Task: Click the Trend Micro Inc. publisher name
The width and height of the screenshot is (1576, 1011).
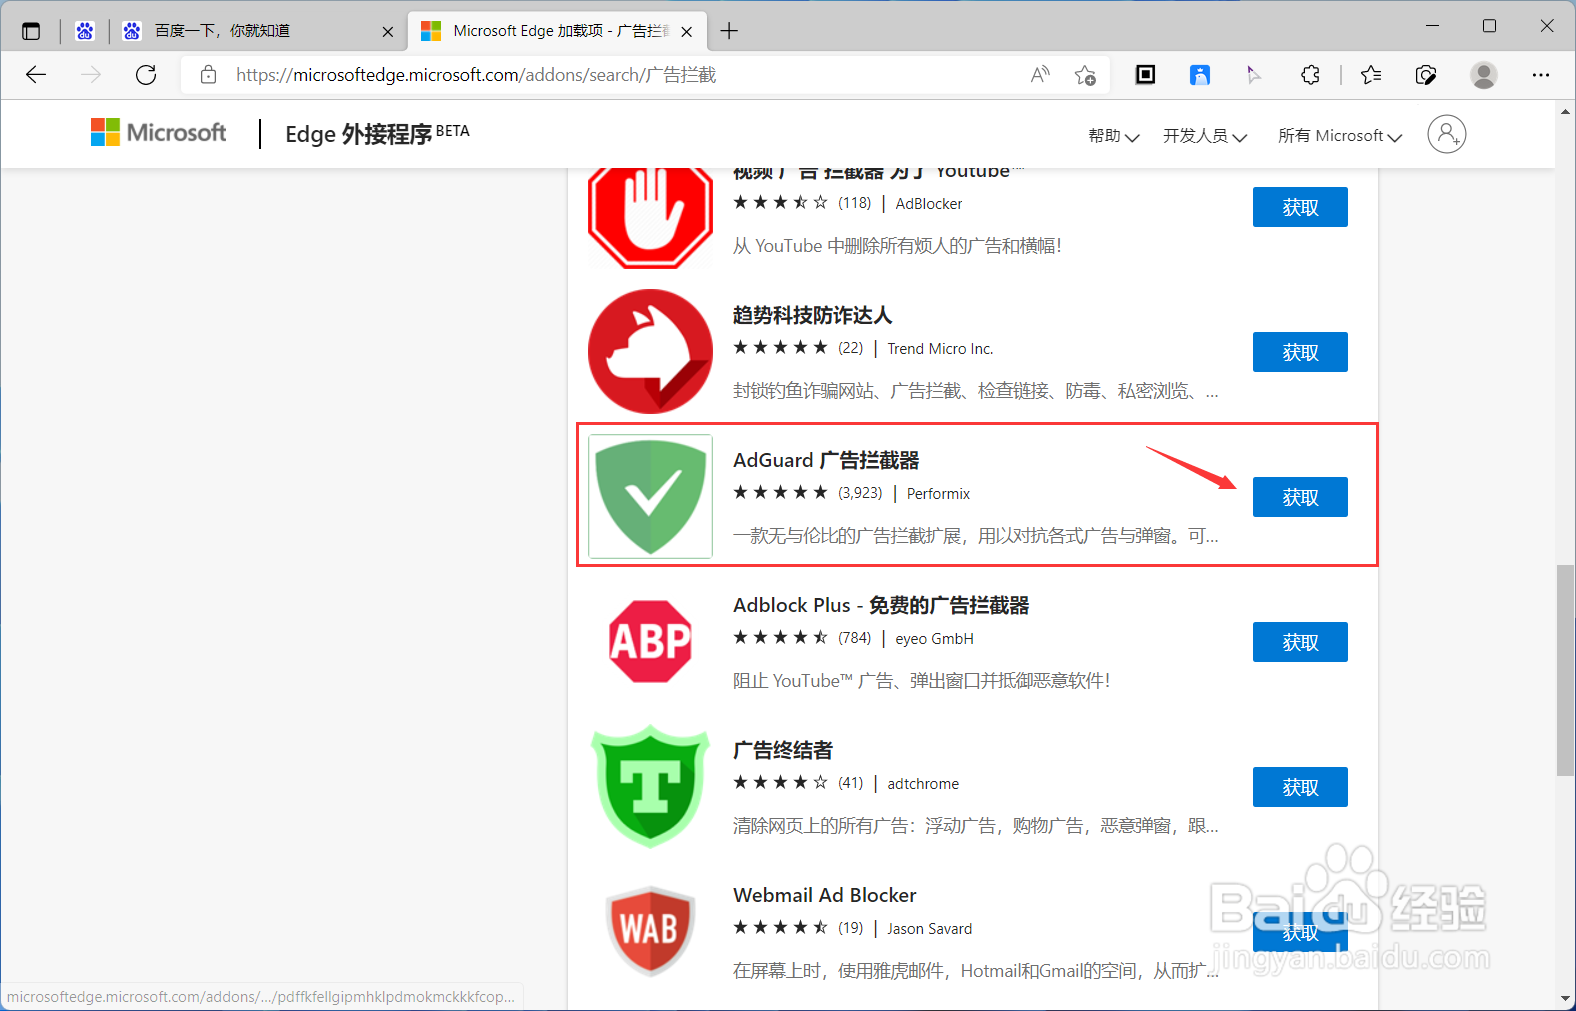Action: 940,348
